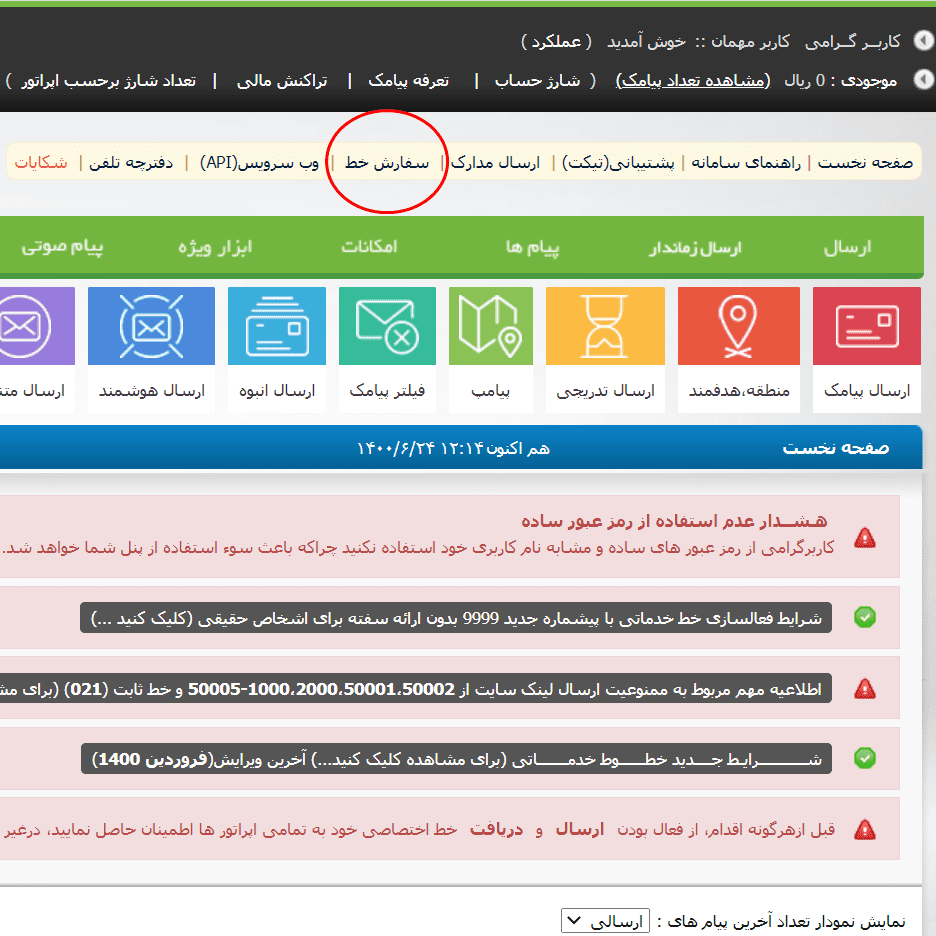Open تراکنش مالی link
Viewport: 936px width, 936px height.
click(282, 80)
